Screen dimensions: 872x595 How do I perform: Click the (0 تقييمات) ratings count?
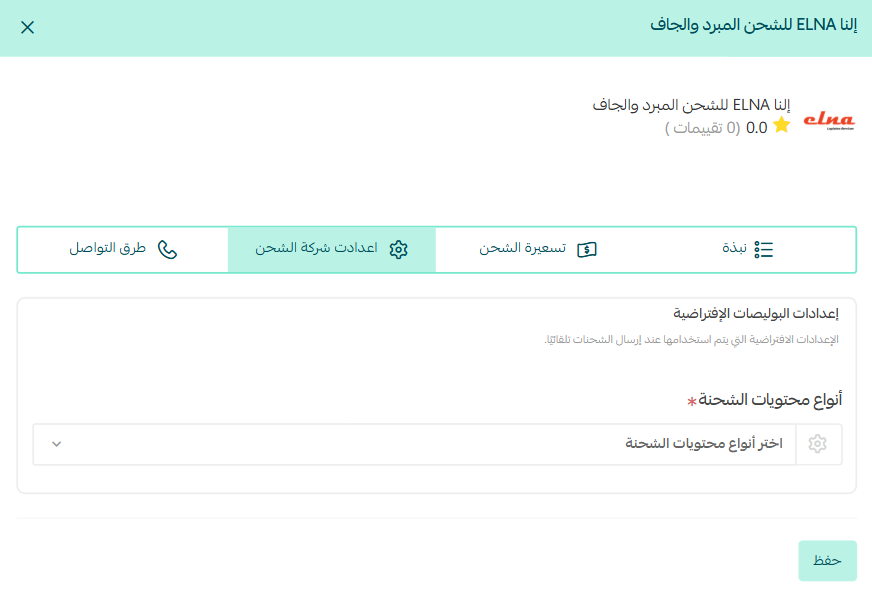tap(702, 128)
